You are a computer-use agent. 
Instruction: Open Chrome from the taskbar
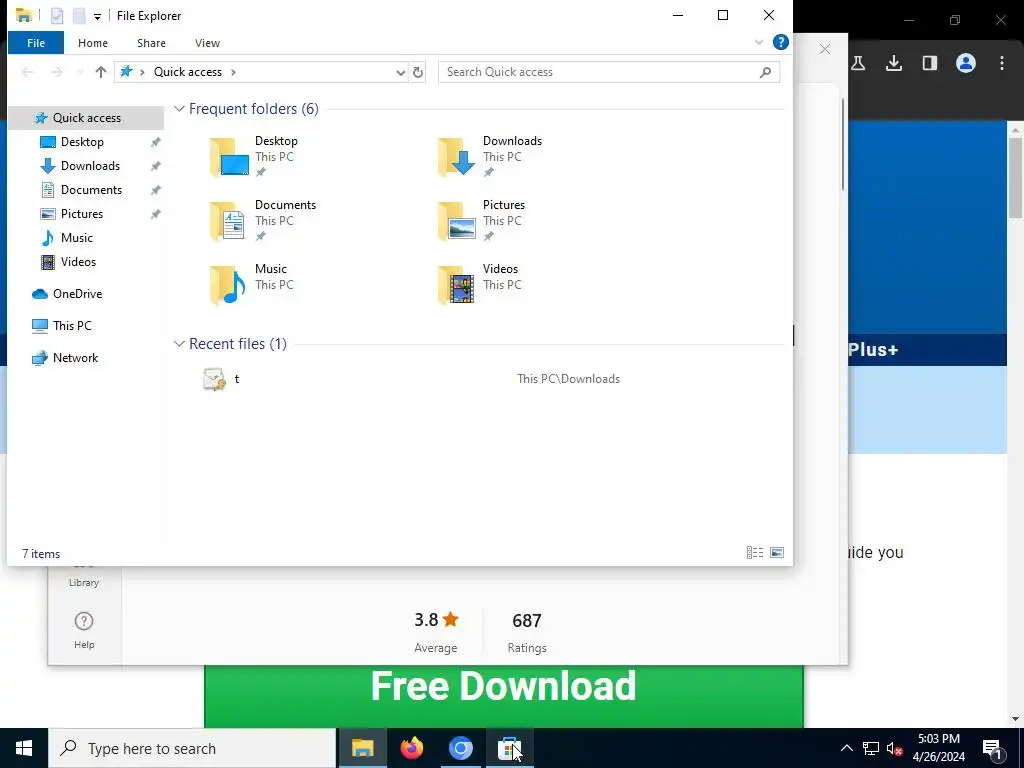coord(460,748)
